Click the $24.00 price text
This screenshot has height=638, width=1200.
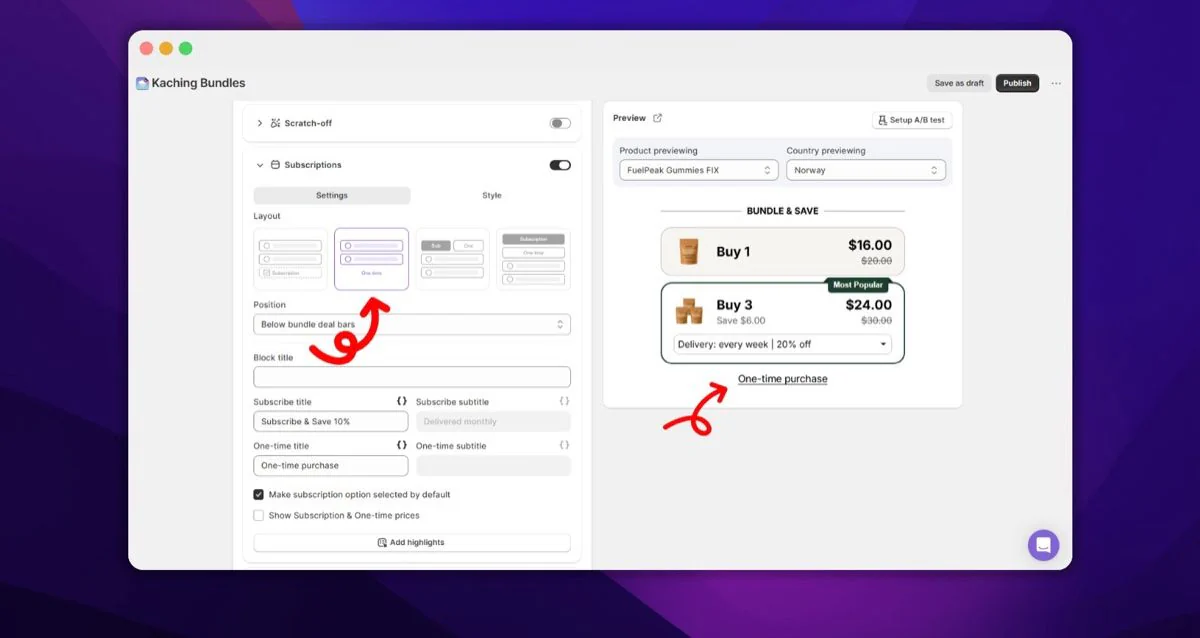tap(869, 305)
